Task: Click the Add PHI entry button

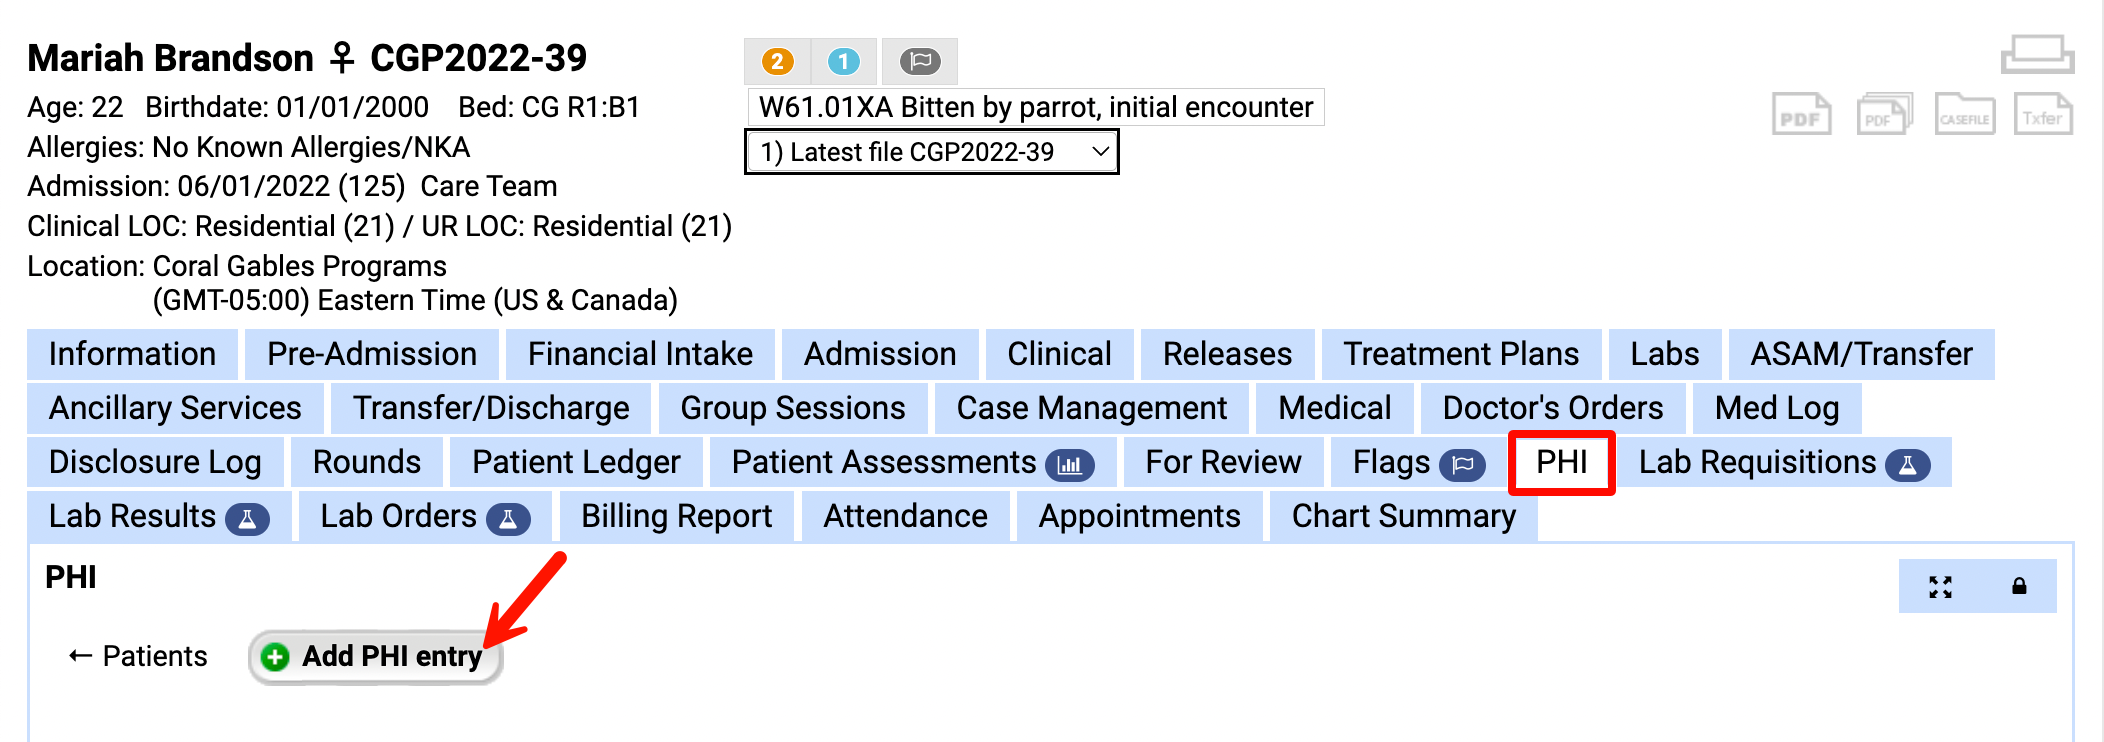Action: click(x=375, y=656)
